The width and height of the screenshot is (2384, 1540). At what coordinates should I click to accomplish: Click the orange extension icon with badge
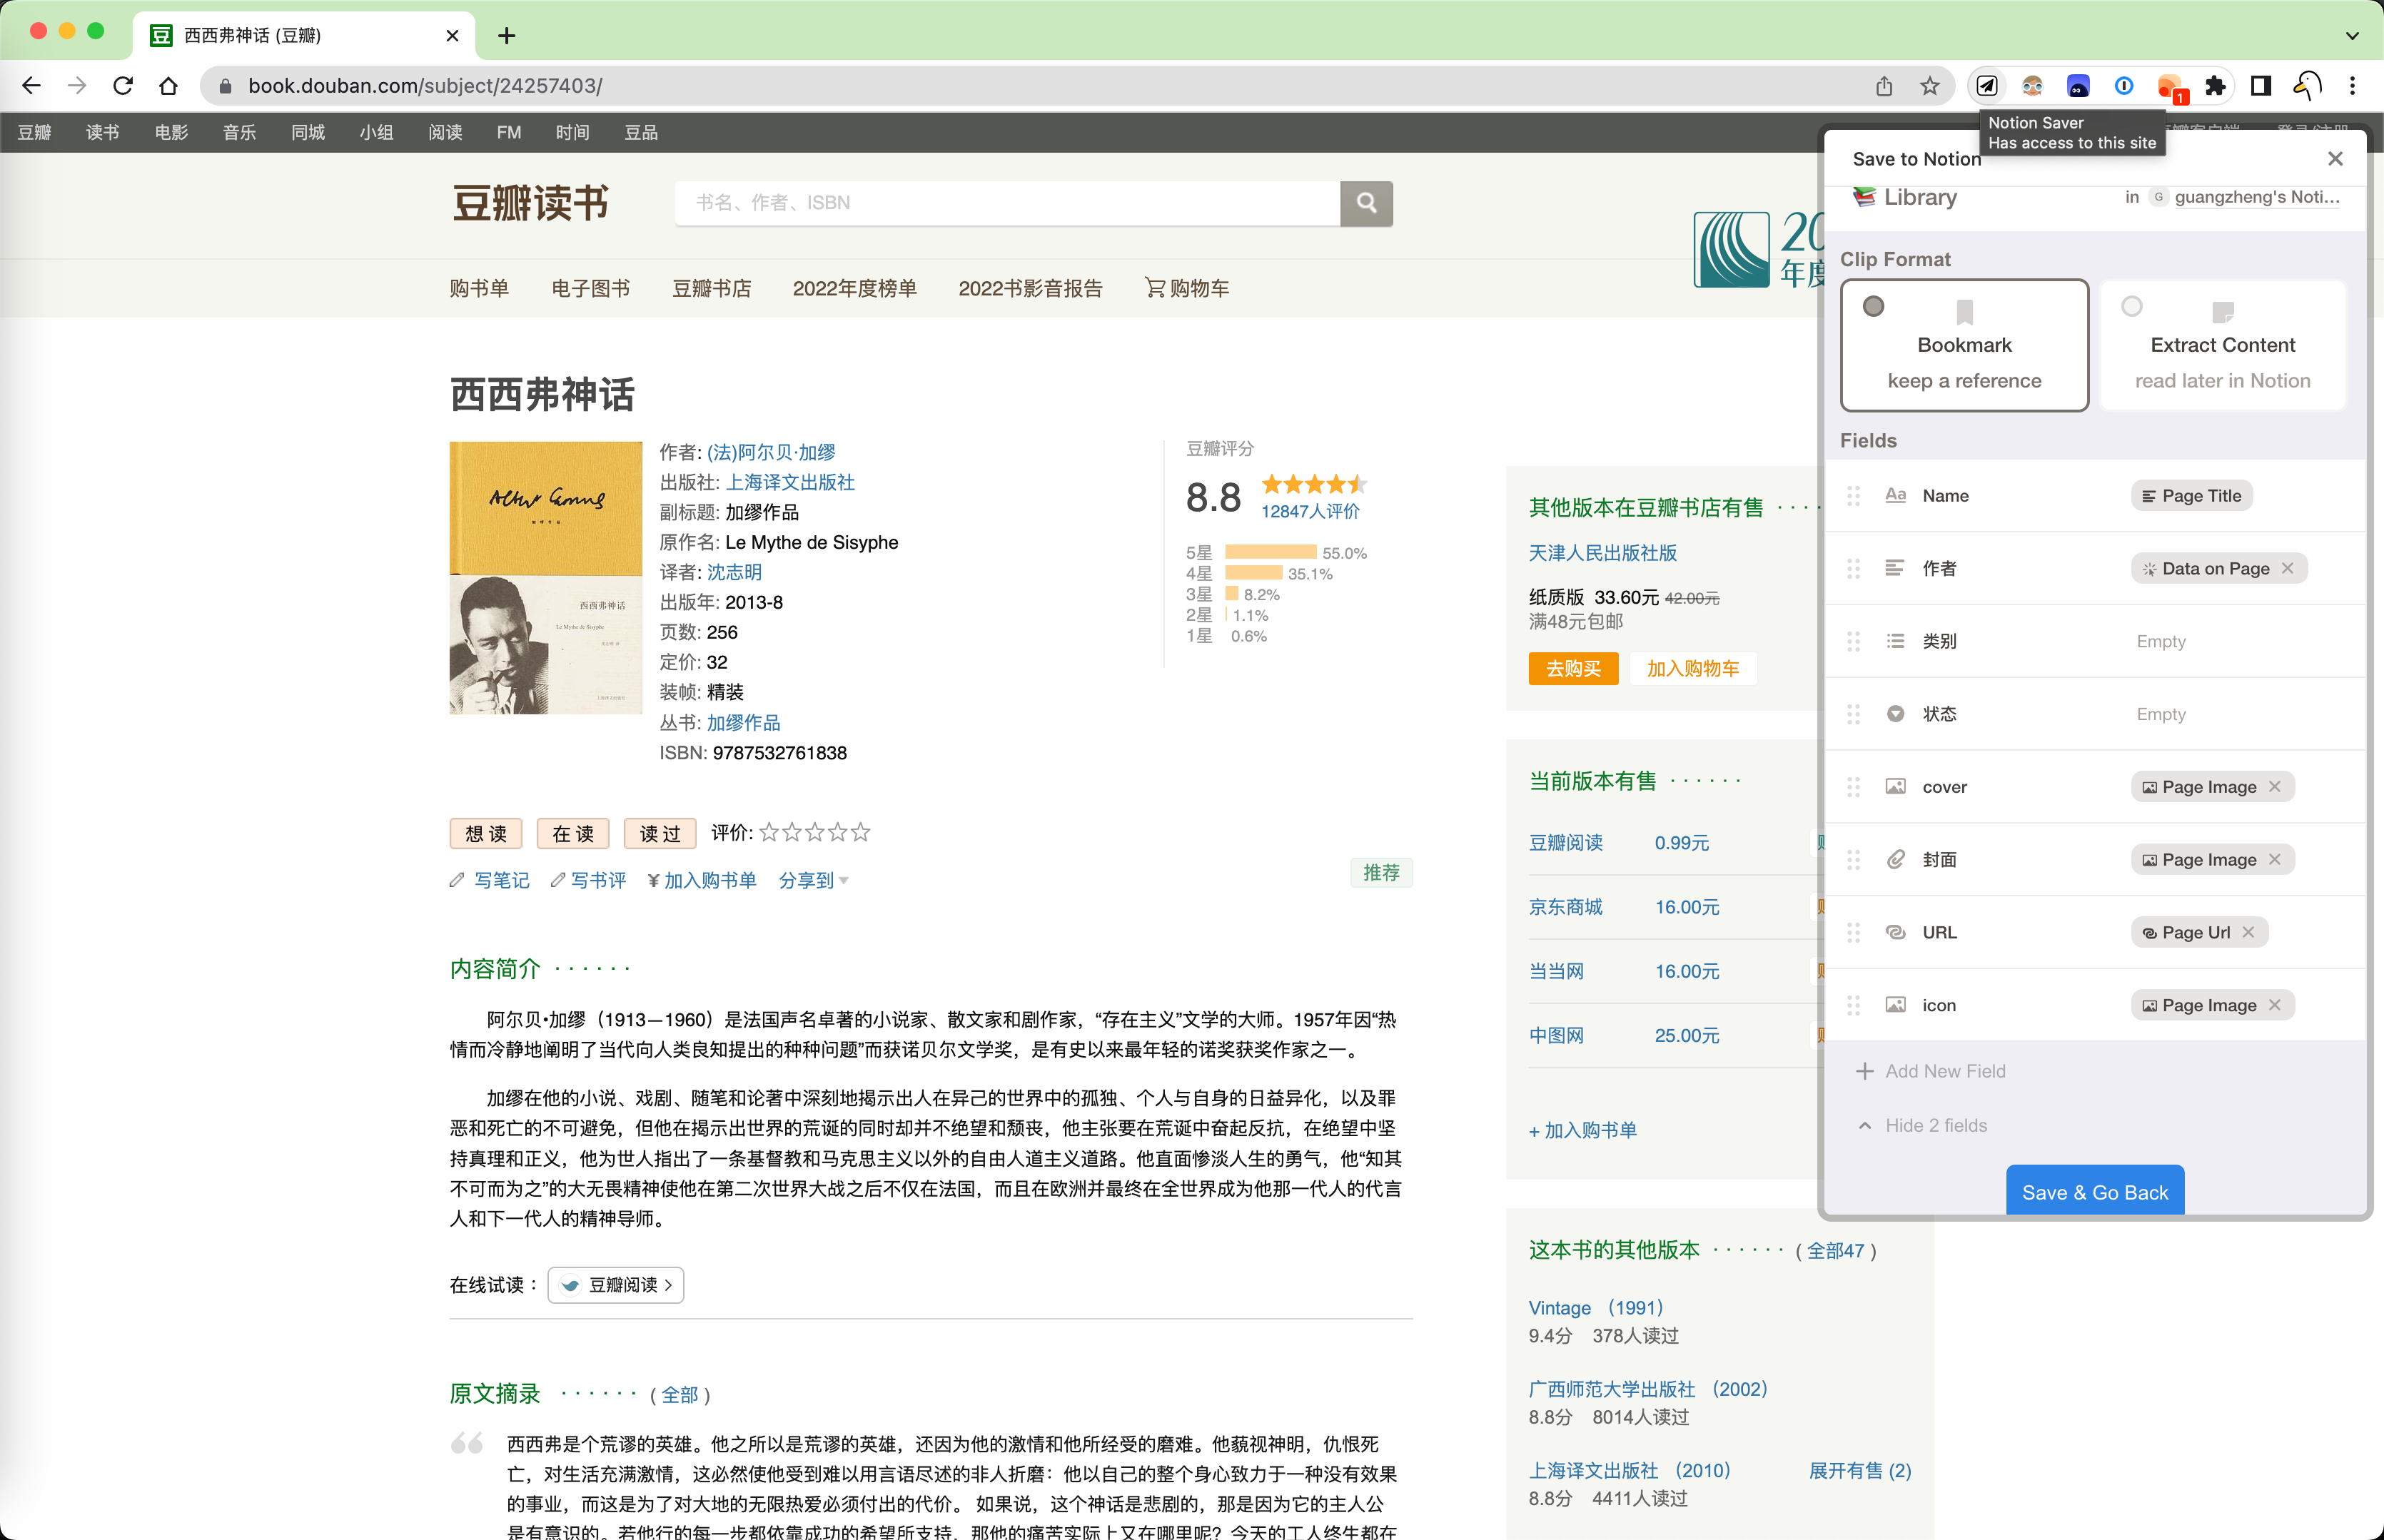pyautogui.click(x=2170, y=86)
